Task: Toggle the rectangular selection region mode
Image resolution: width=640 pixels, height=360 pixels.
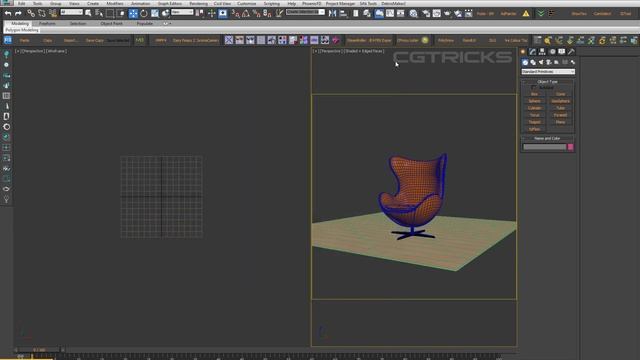Action: point(110,13)
